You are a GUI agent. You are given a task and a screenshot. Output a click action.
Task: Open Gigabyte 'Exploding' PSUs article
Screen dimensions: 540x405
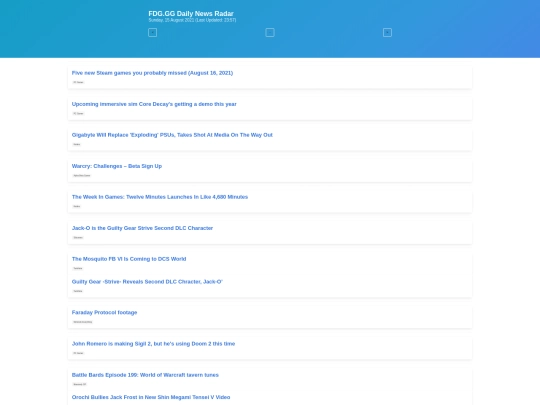coord(172,135)
